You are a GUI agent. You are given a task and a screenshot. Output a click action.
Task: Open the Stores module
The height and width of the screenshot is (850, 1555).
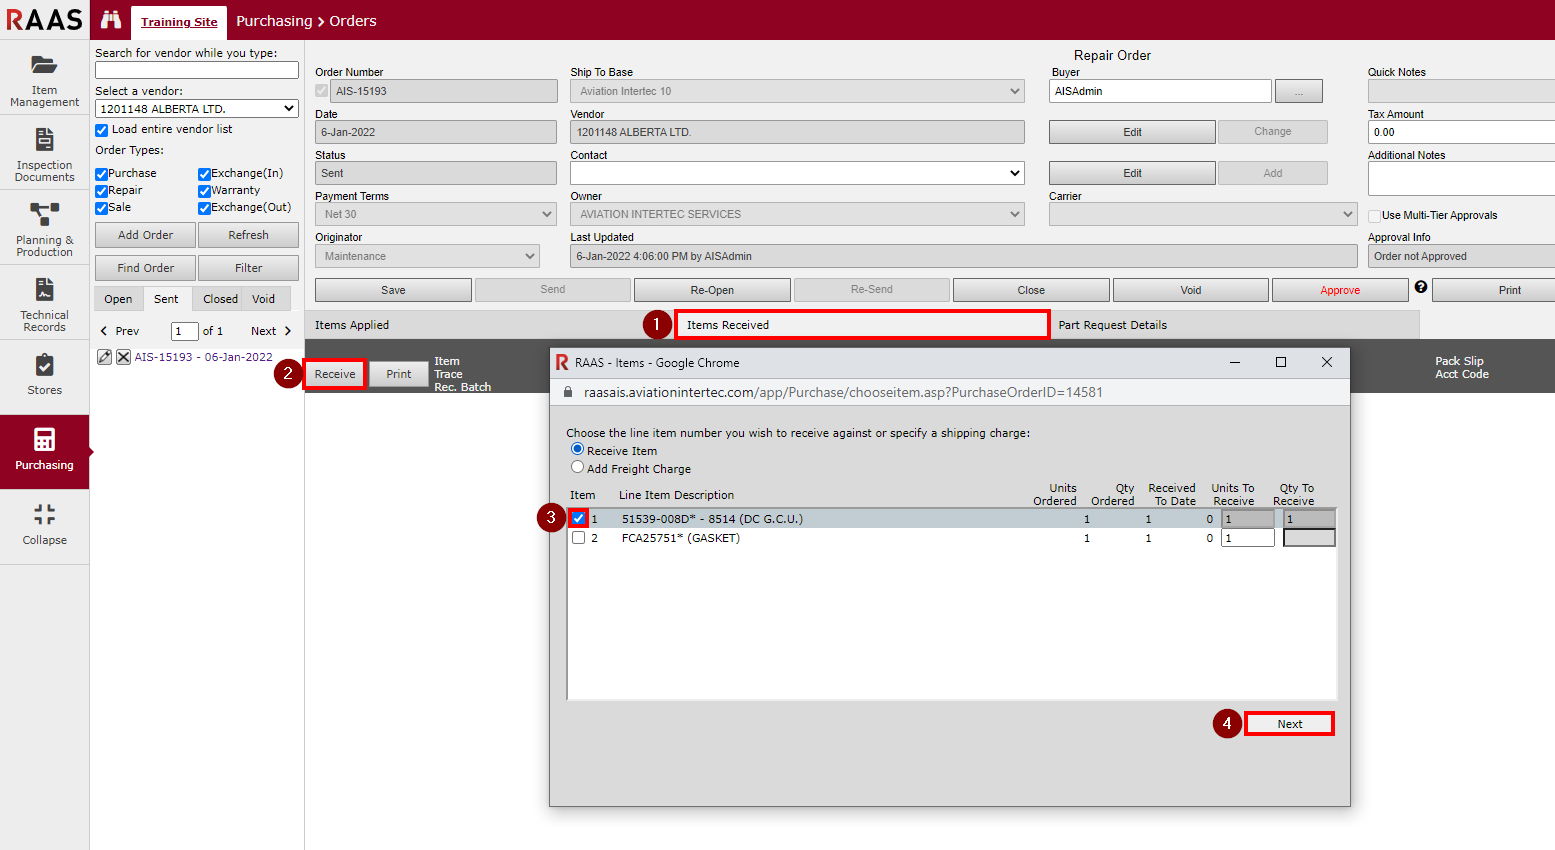[x=44, y=376]
